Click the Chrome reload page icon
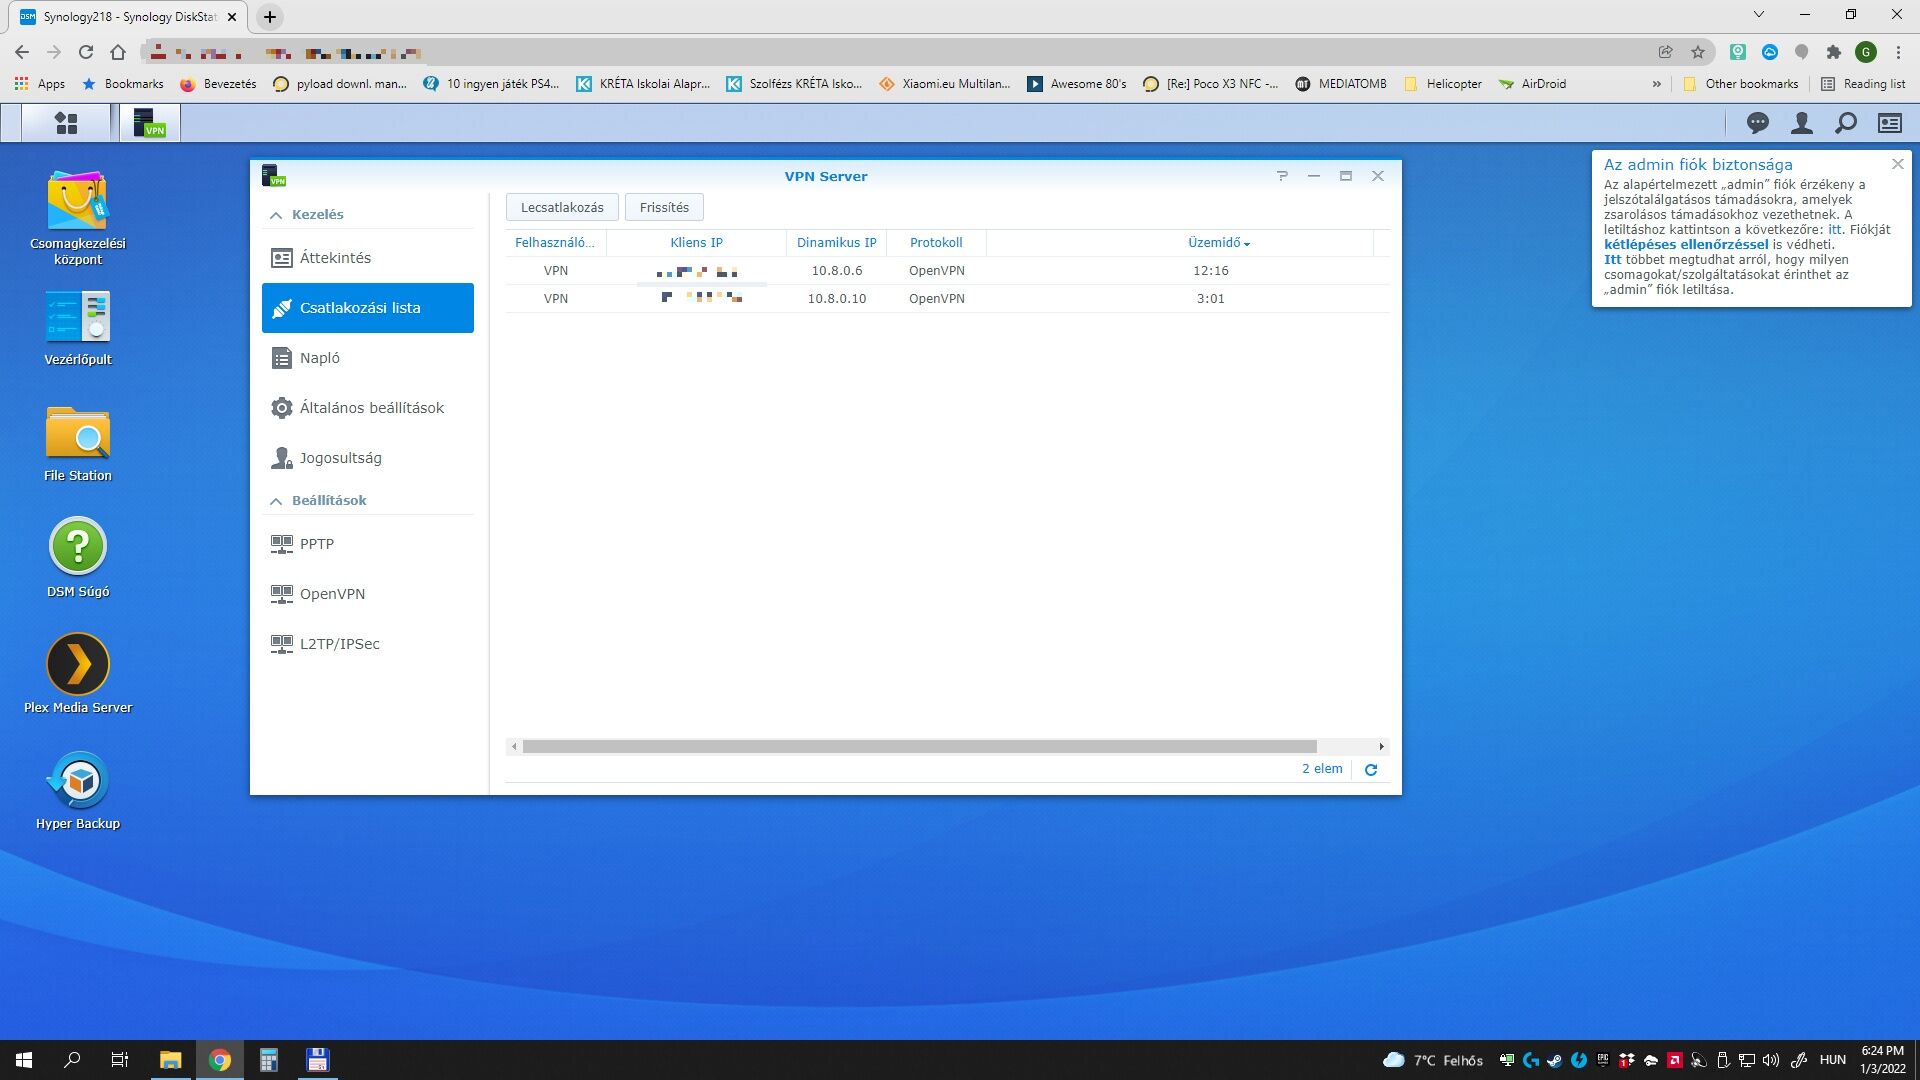Screen dimensions: 1920x1080 point(86,52)
